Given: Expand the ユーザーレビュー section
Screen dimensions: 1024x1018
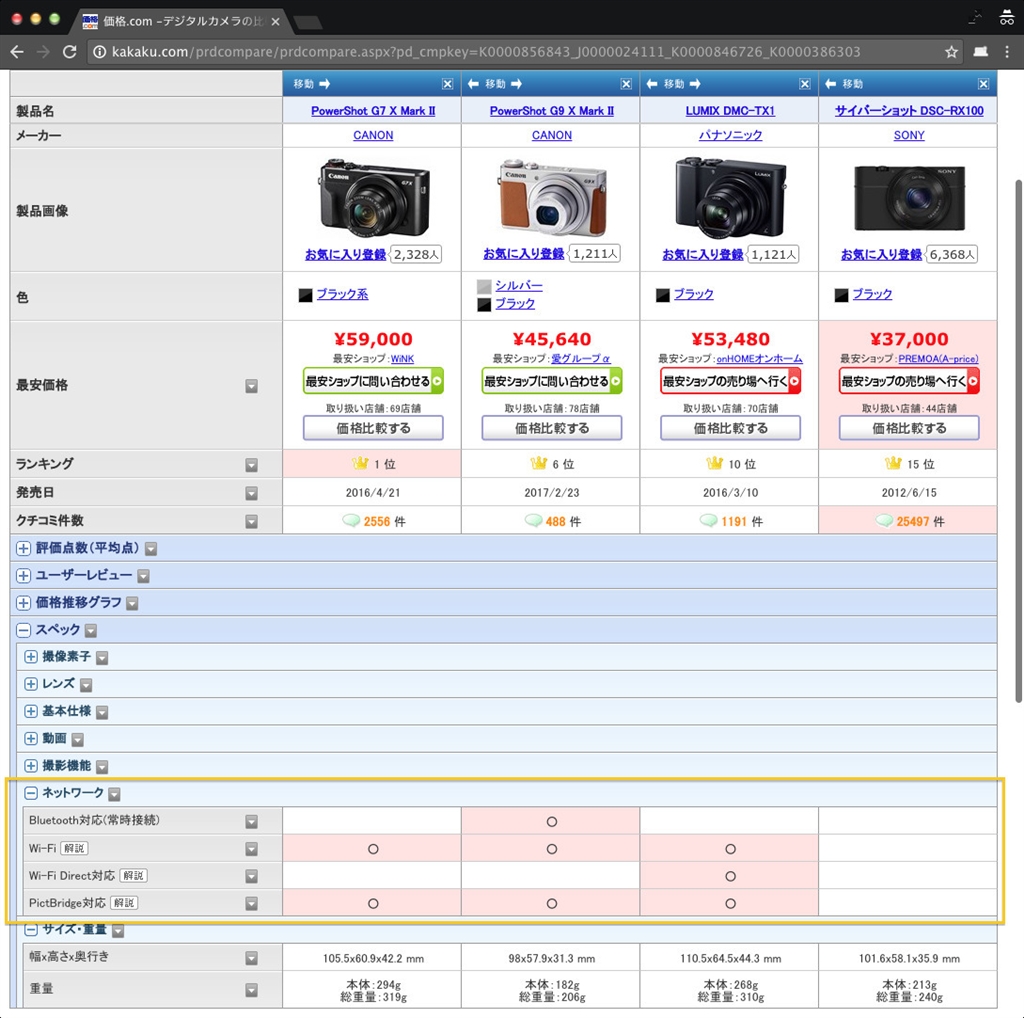Looking at the screenshot, I should pyautogui.click(x=24, y=575).
